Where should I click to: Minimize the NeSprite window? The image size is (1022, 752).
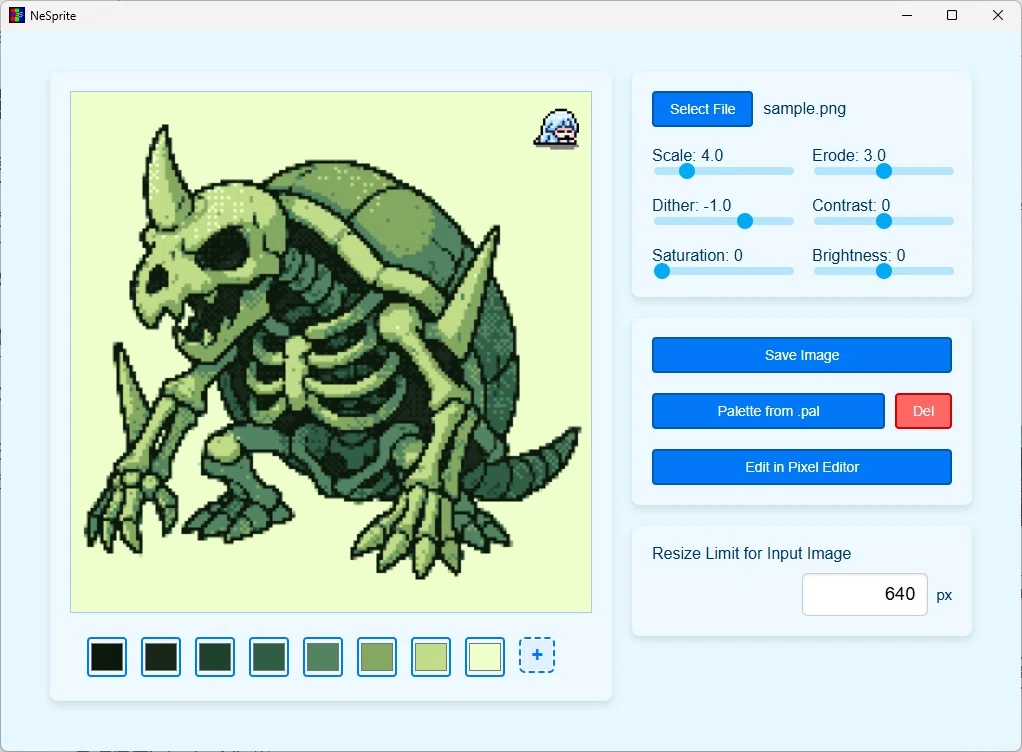click(x=907, y=15)
